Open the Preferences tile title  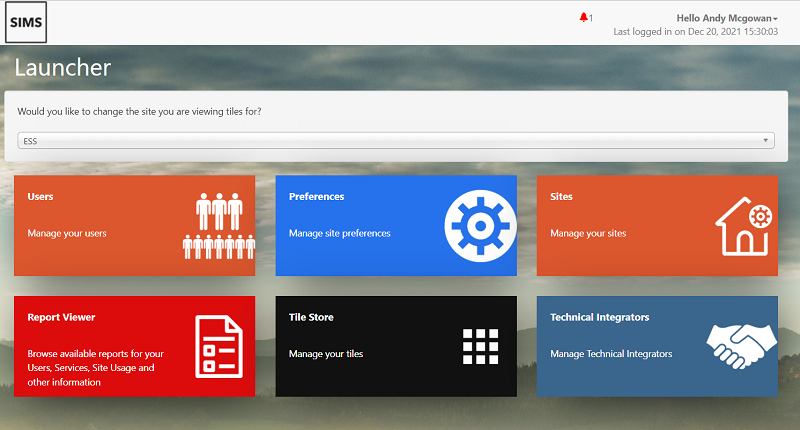pos(316,196)
